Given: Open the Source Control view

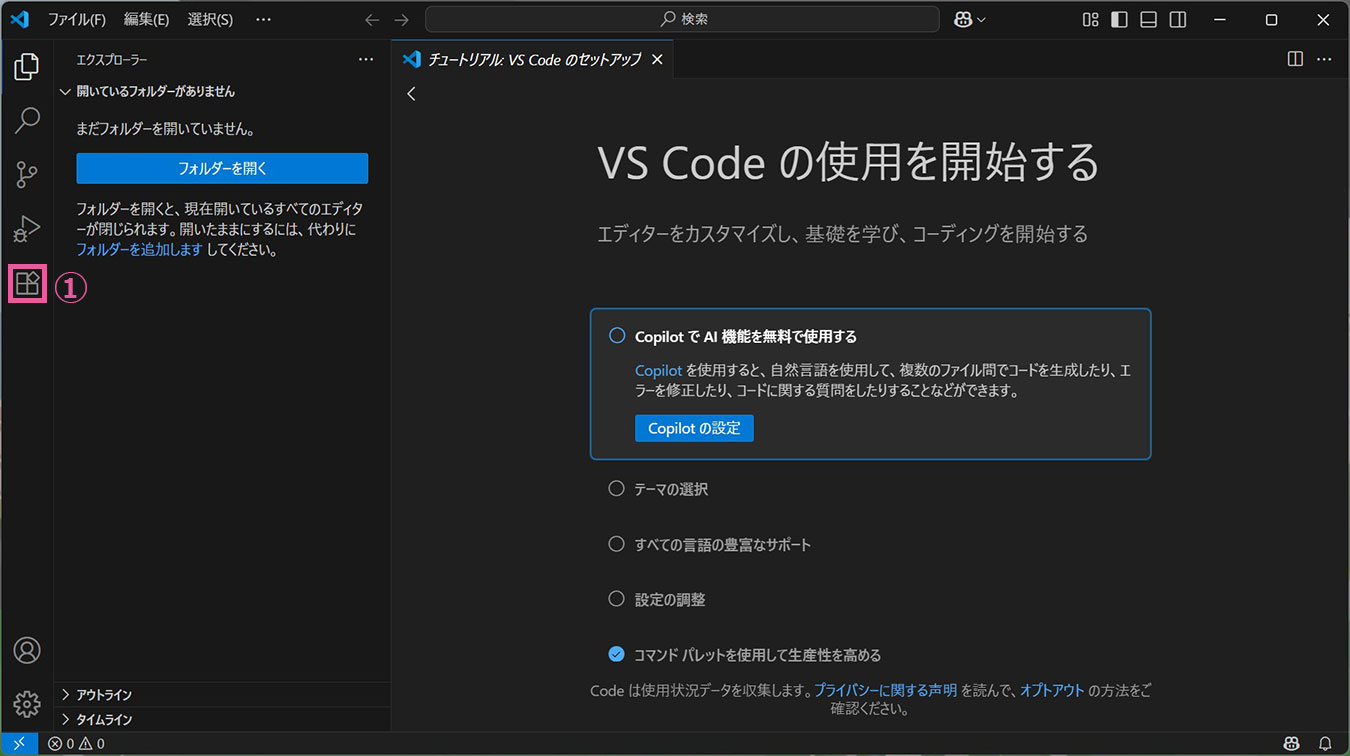Looking at the screenshot, I should pos(27,175).
